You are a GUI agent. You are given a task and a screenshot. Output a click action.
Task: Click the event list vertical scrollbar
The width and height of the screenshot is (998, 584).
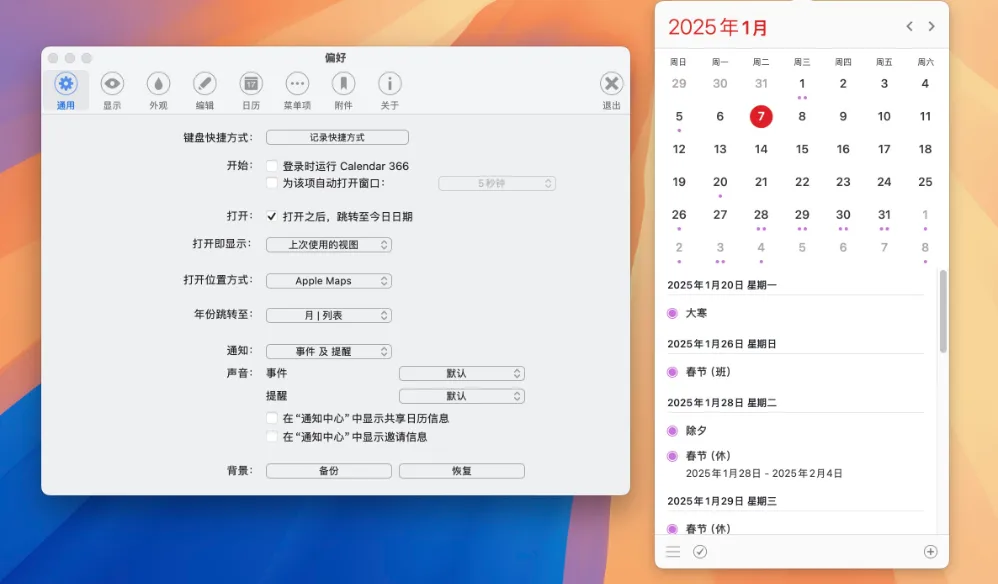943,311
